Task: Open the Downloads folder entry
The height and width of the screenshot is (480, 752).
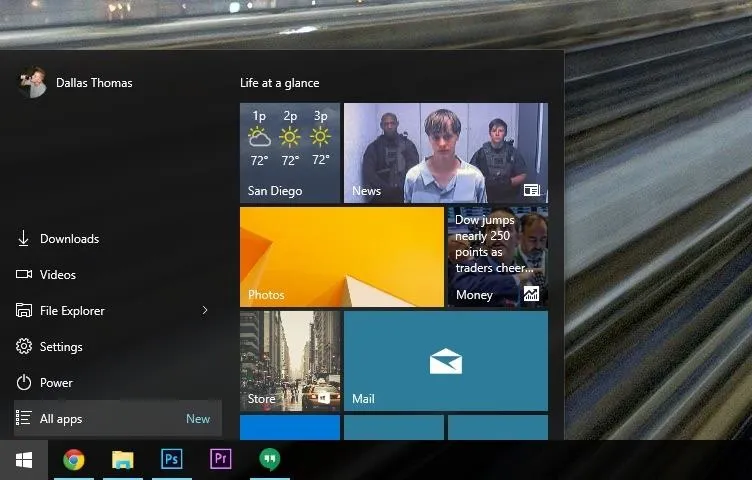Action: click(x=118, y=238)
